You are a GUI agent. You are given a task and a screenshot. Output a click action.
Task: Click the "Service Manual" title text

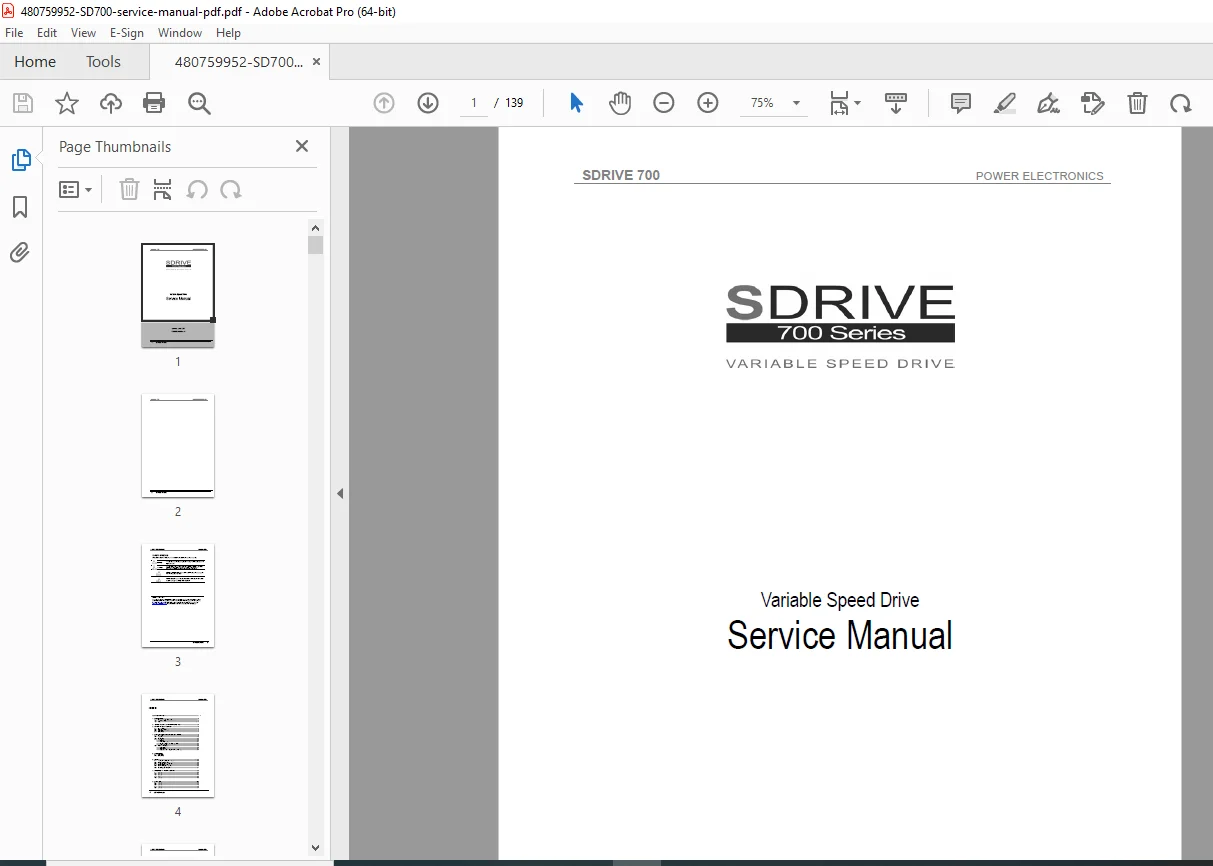[x=840, y=636]
